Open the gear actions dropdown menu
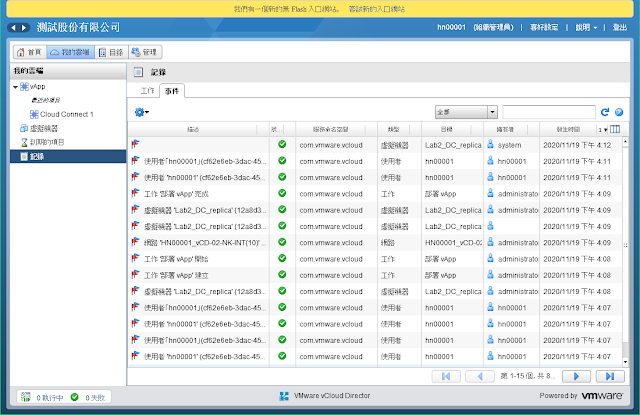 (142, 112)
